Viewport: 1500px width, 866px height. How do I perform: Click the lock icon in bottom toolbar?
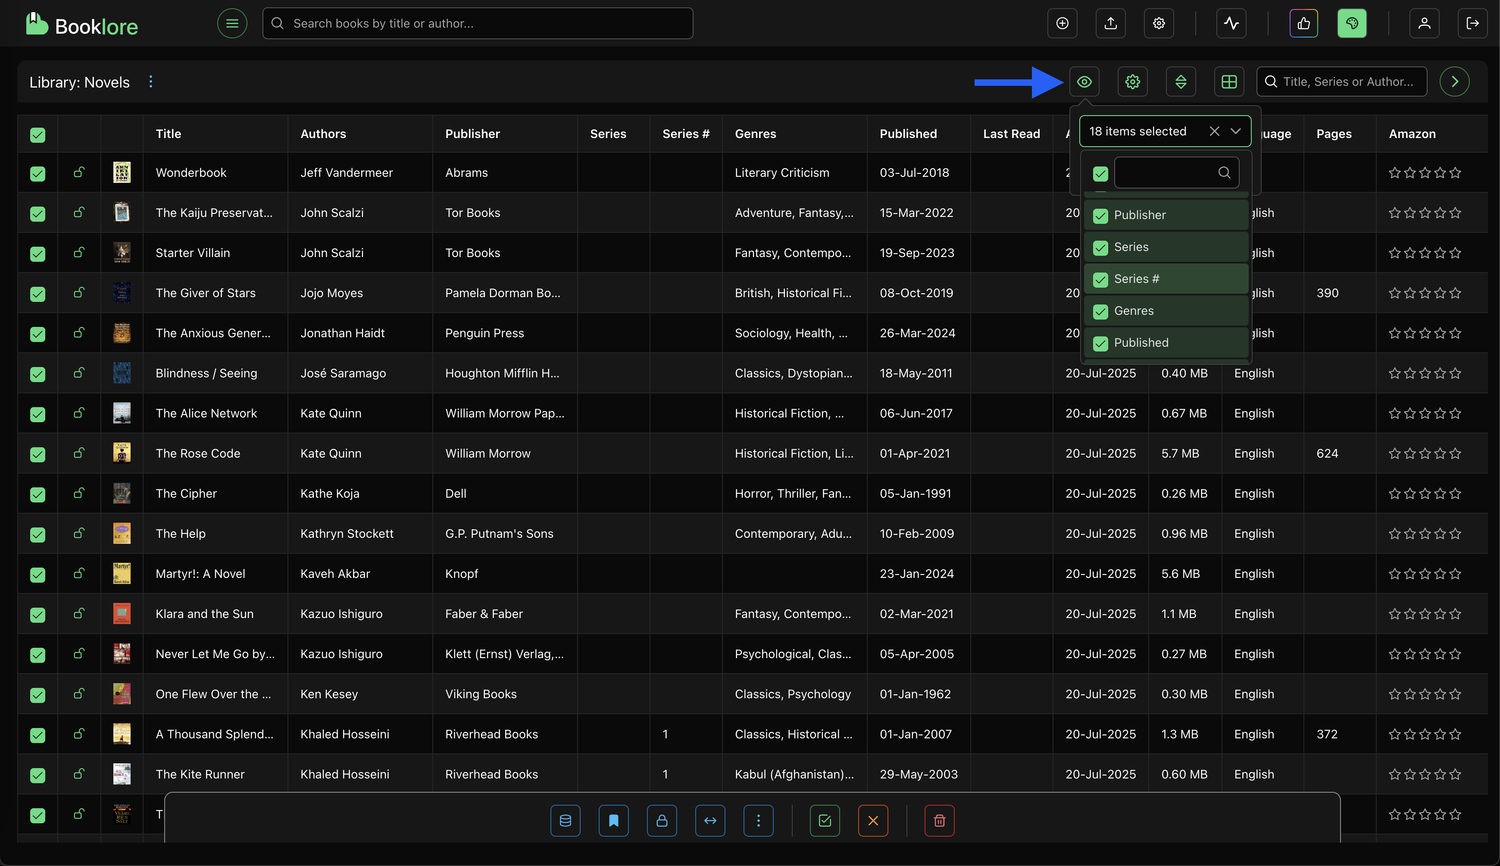click(x=661, y=821)
